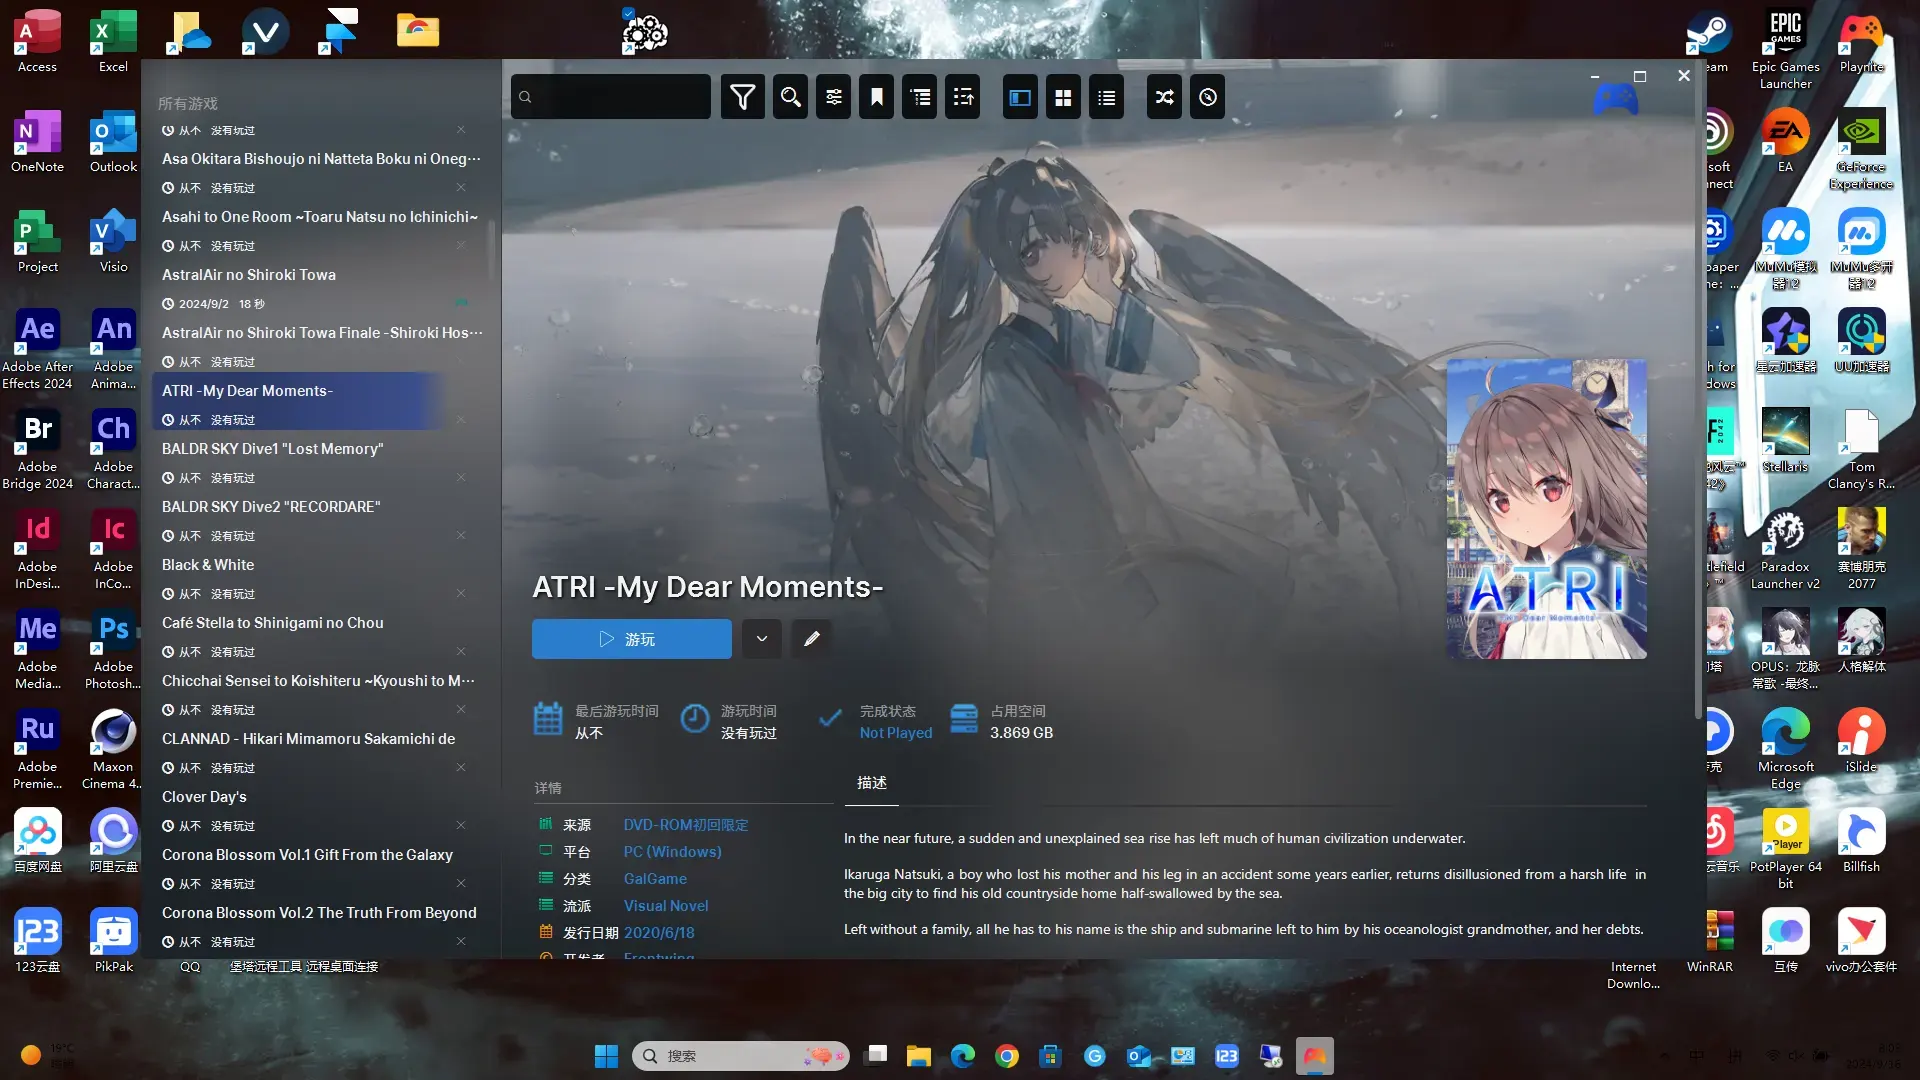Viewport: 1920px width, 1080px height.
Task: Launch ATRI with the play button
Action: (x=631, y=639)
